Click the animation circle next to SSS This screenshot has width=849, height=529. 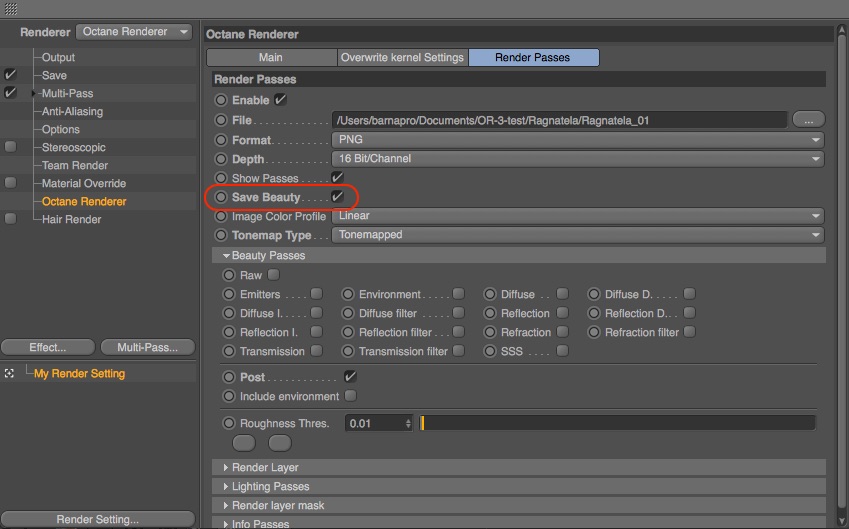click(490, 351)
